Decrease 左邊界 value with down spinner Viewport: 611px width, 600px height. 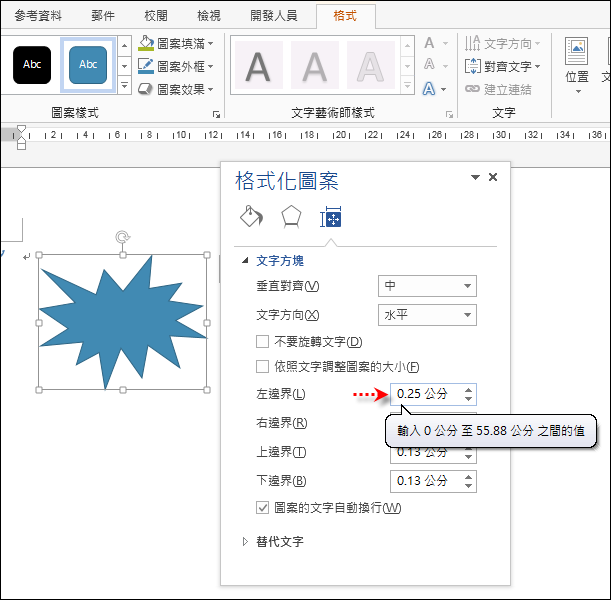(469, 399)
